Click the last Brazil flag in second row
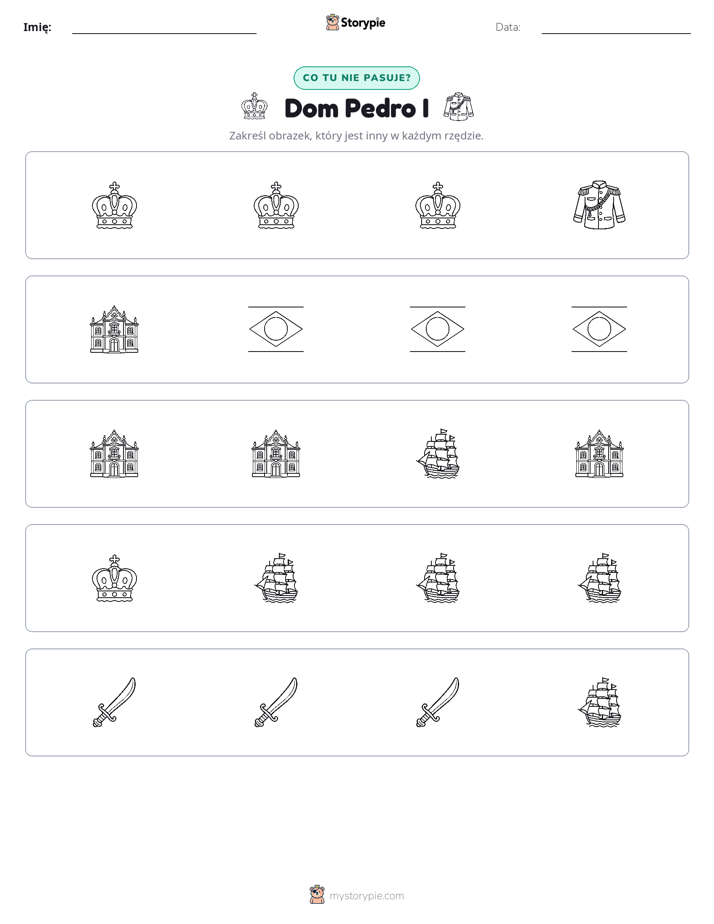 [x=599, y=329]
